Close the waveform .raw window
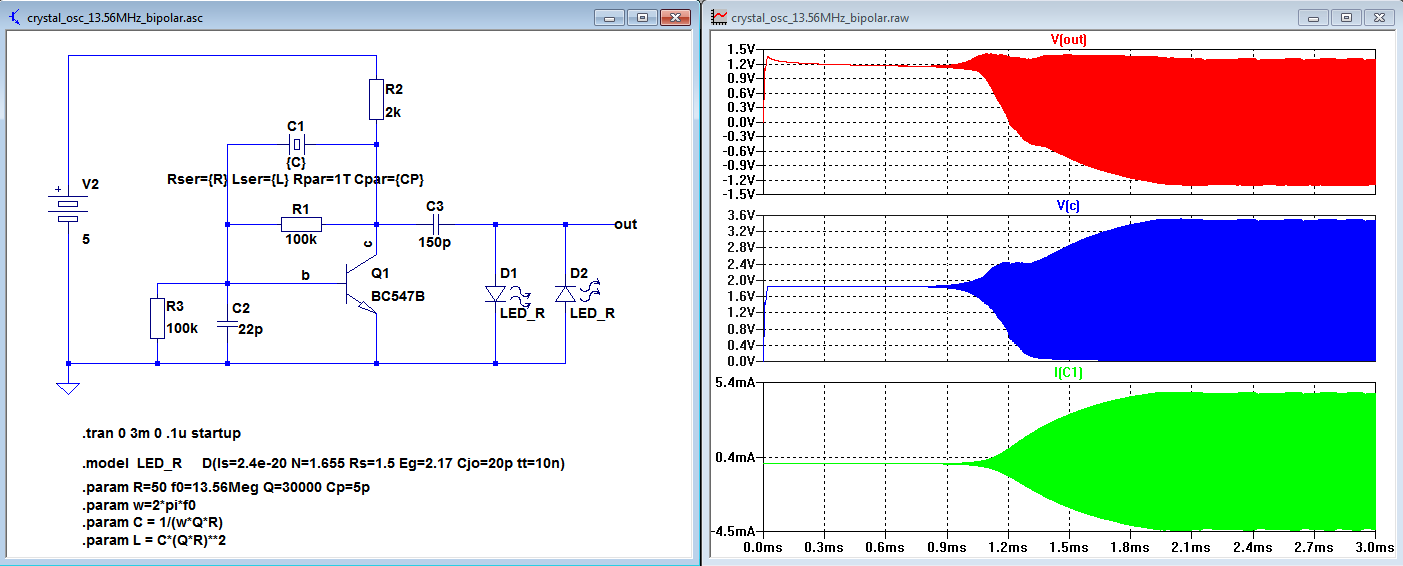Screen dimensions: 1403x566 tap(1379, 18)
